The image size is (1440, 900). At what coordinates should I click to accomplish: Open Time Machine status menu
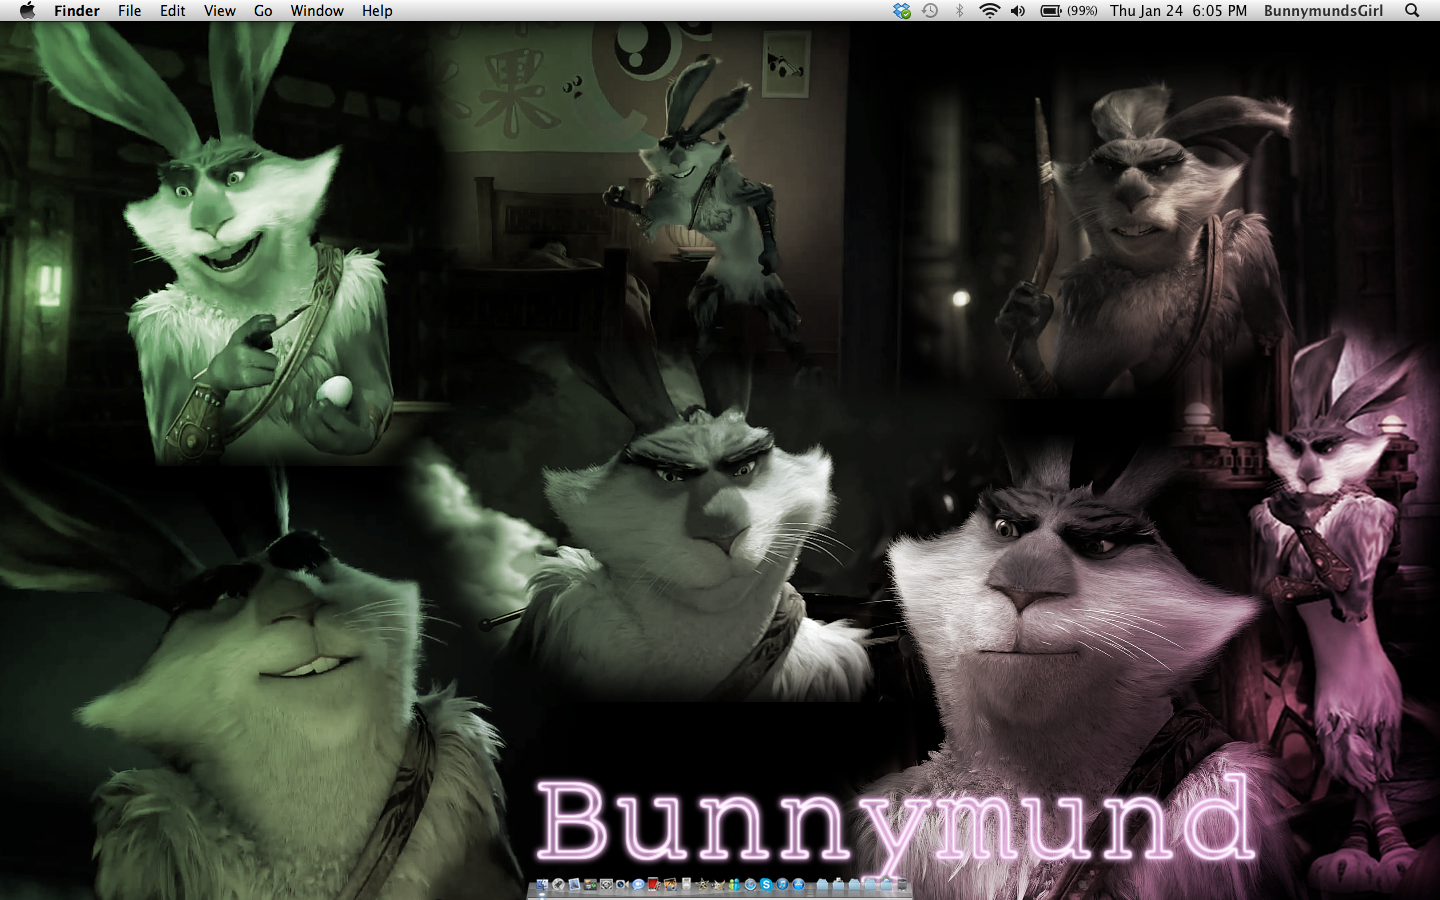930,11
